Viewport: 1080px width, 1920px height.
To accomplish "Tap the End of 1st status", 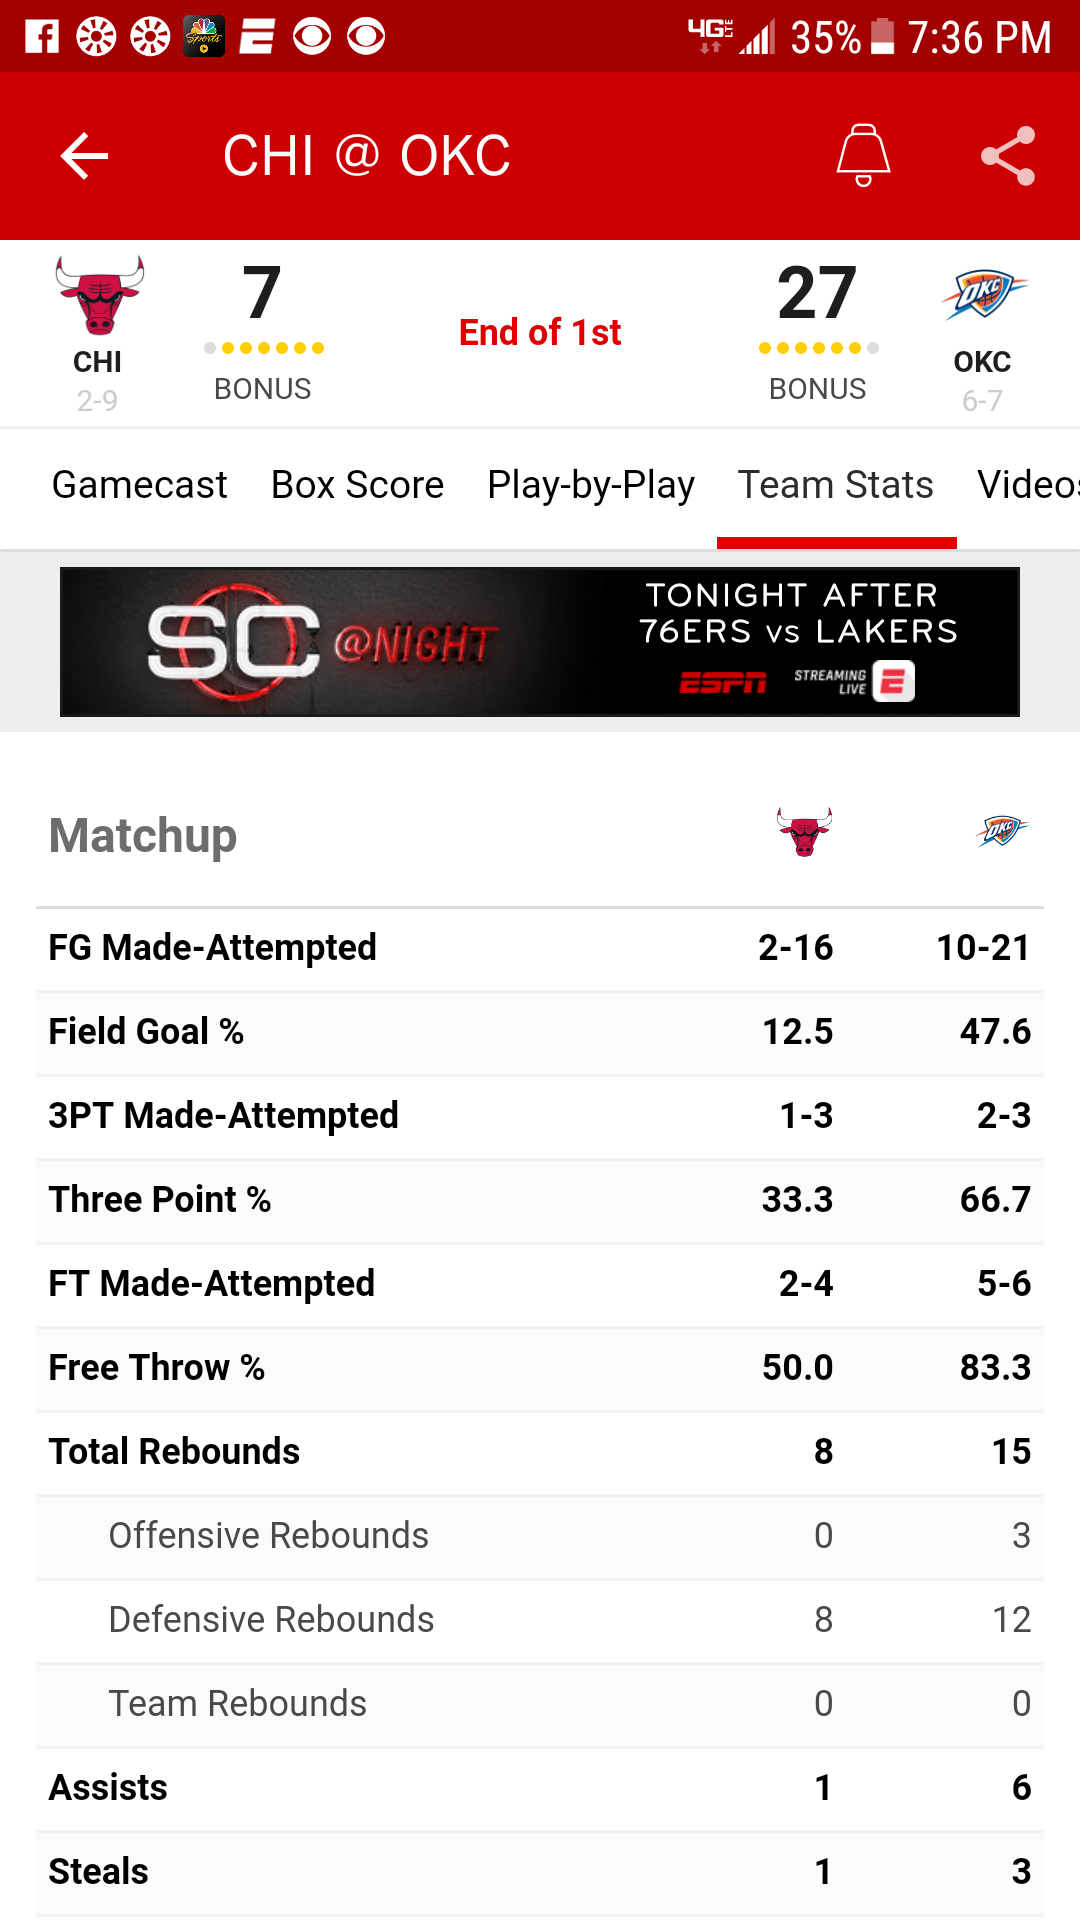I will click(x=540, y=332).
